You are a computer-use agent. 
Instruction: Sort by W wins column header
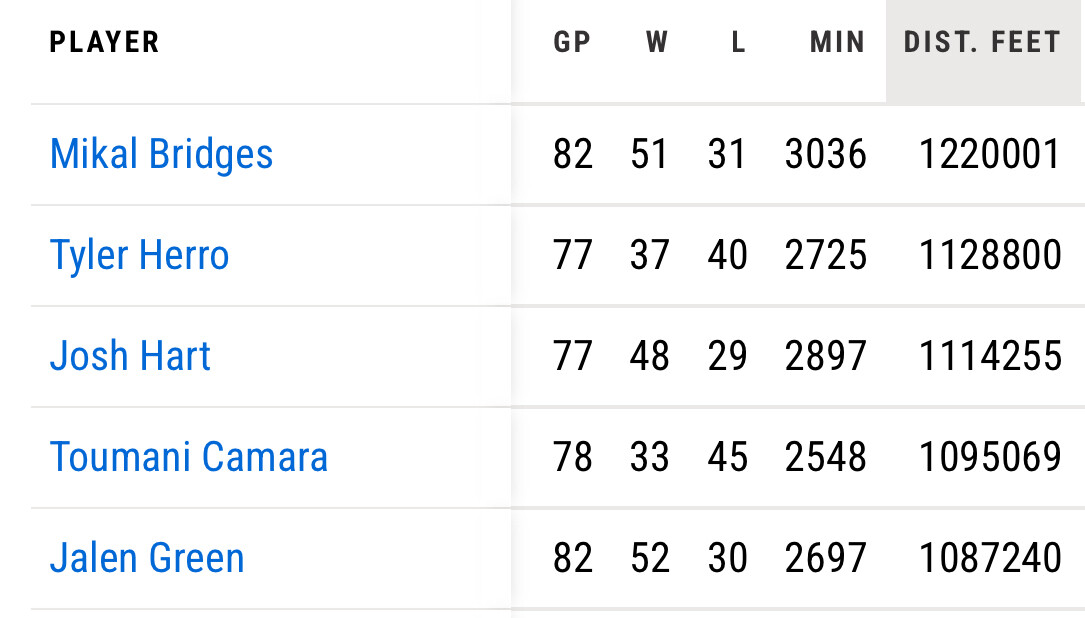click(x=656, y=42)
